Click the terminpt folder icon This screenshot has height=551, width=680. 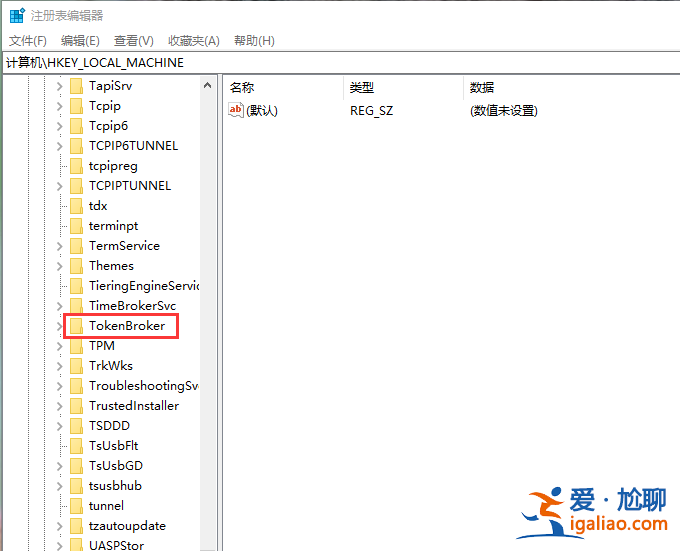click(76, 226)
